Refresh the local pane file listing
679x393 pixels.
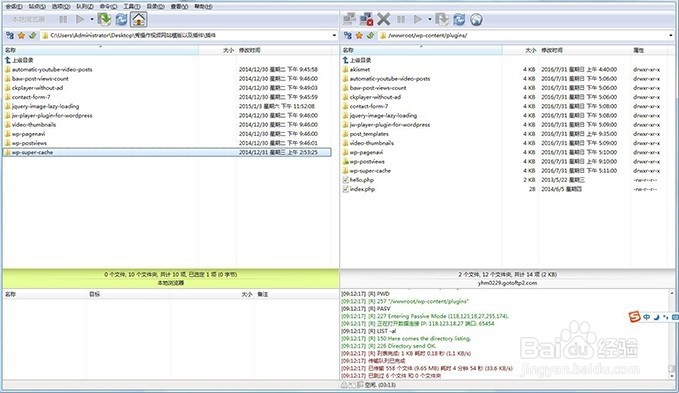click(x=121, y=19)
